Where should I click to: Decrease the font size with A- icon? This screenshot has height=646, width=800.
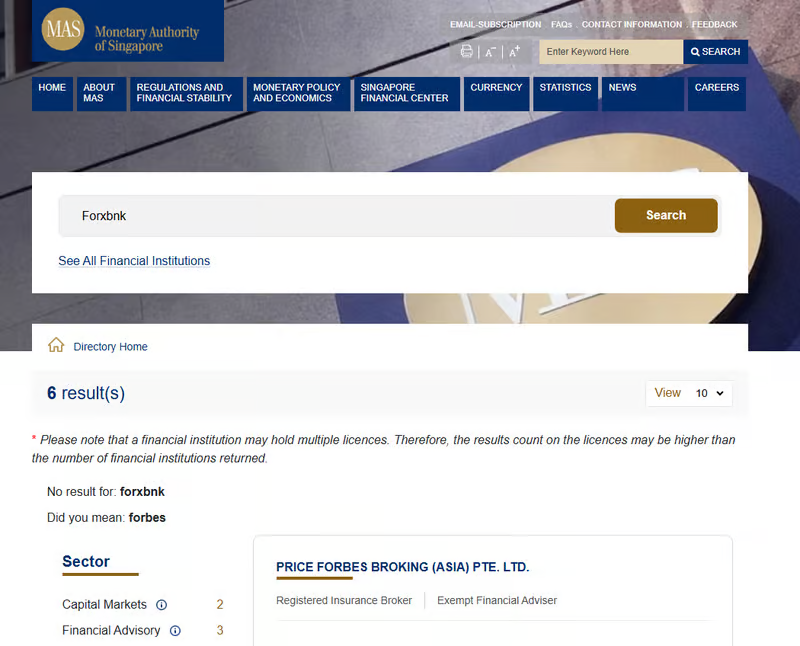[x=490, y=52]
